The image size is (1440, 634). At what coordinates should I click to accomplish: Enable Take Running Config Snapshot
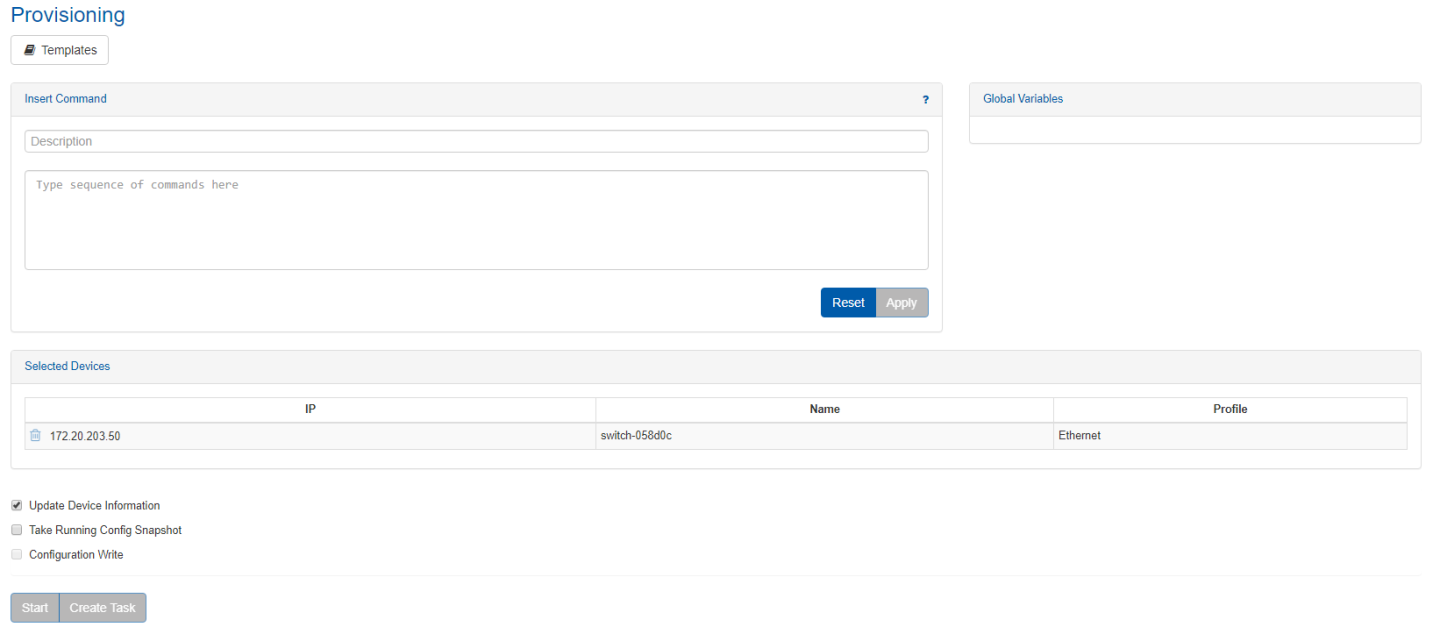17,530
